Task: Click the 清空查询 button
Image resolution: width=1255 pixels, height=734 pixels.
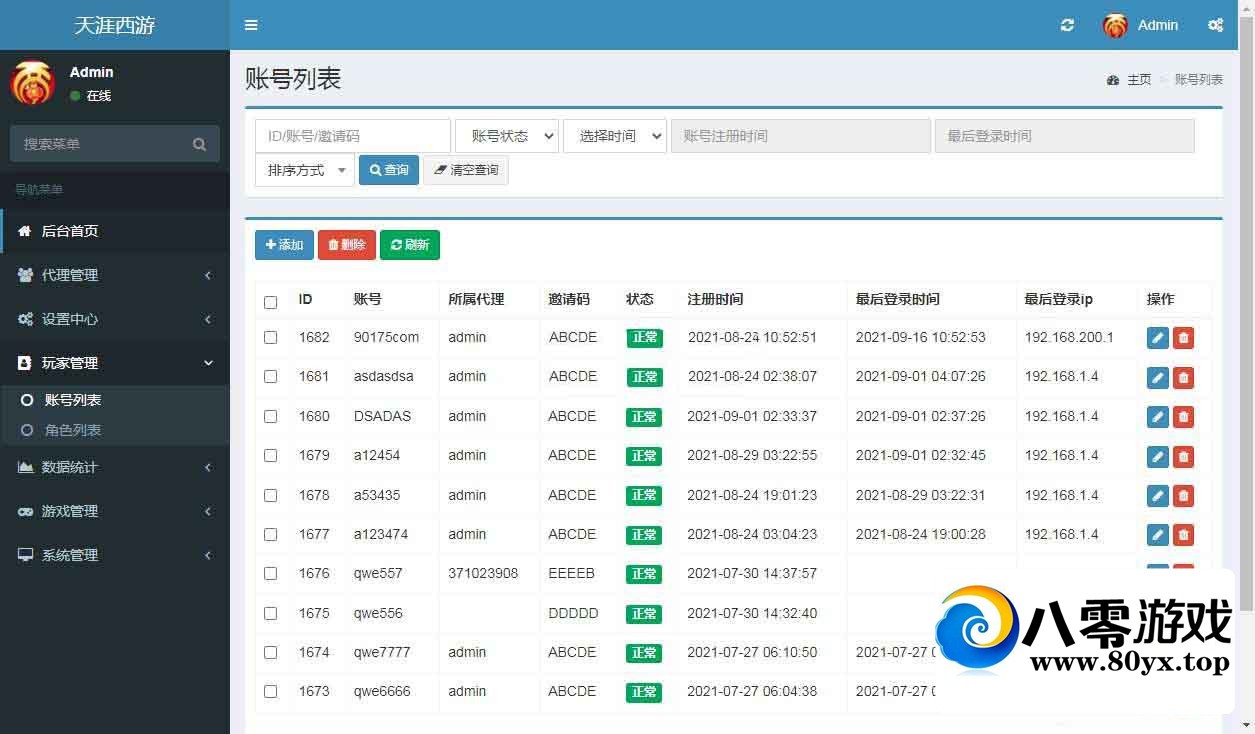Action: [x=466, y=170]
